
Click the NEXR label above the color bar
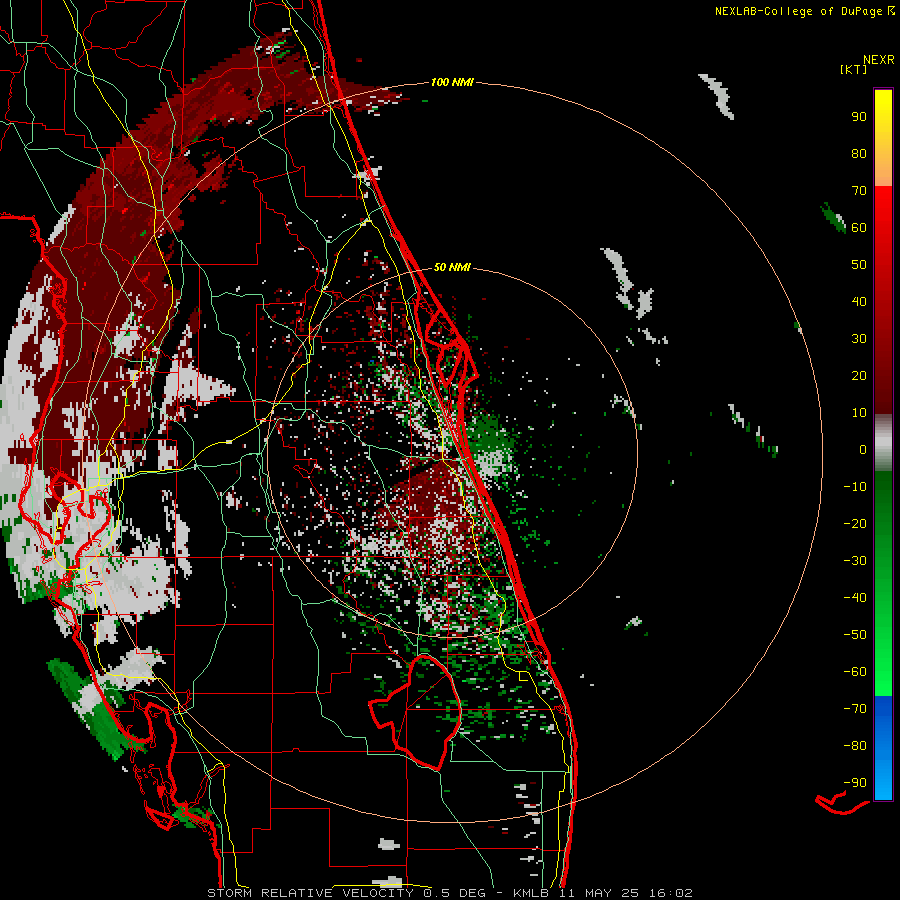click(x=879, y=60)
